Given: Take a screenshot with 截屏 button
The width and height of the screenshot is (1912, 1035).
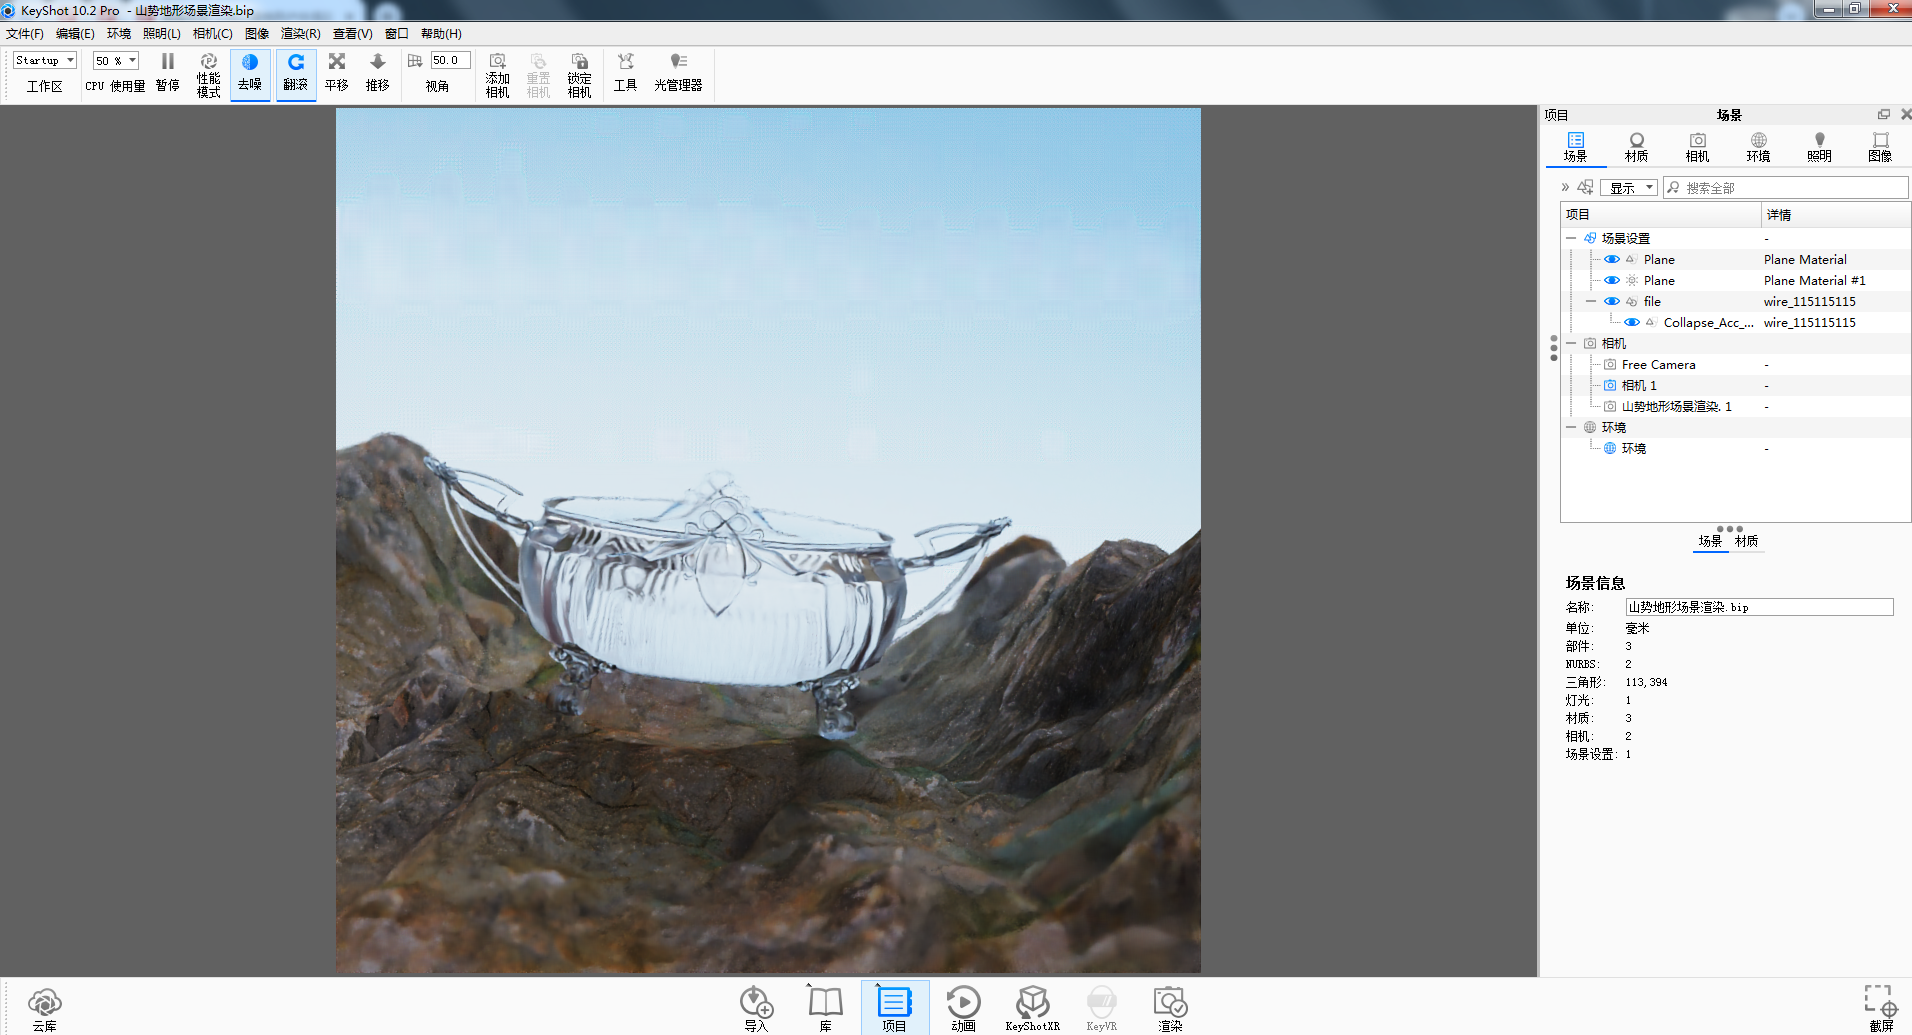Looking at the screenshot, I should pos(1881,1008).
